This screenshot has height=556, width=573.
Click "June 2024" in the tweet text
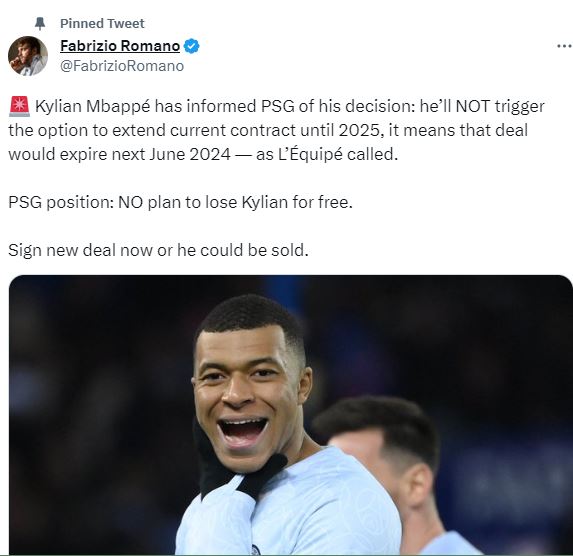point(190,154)
